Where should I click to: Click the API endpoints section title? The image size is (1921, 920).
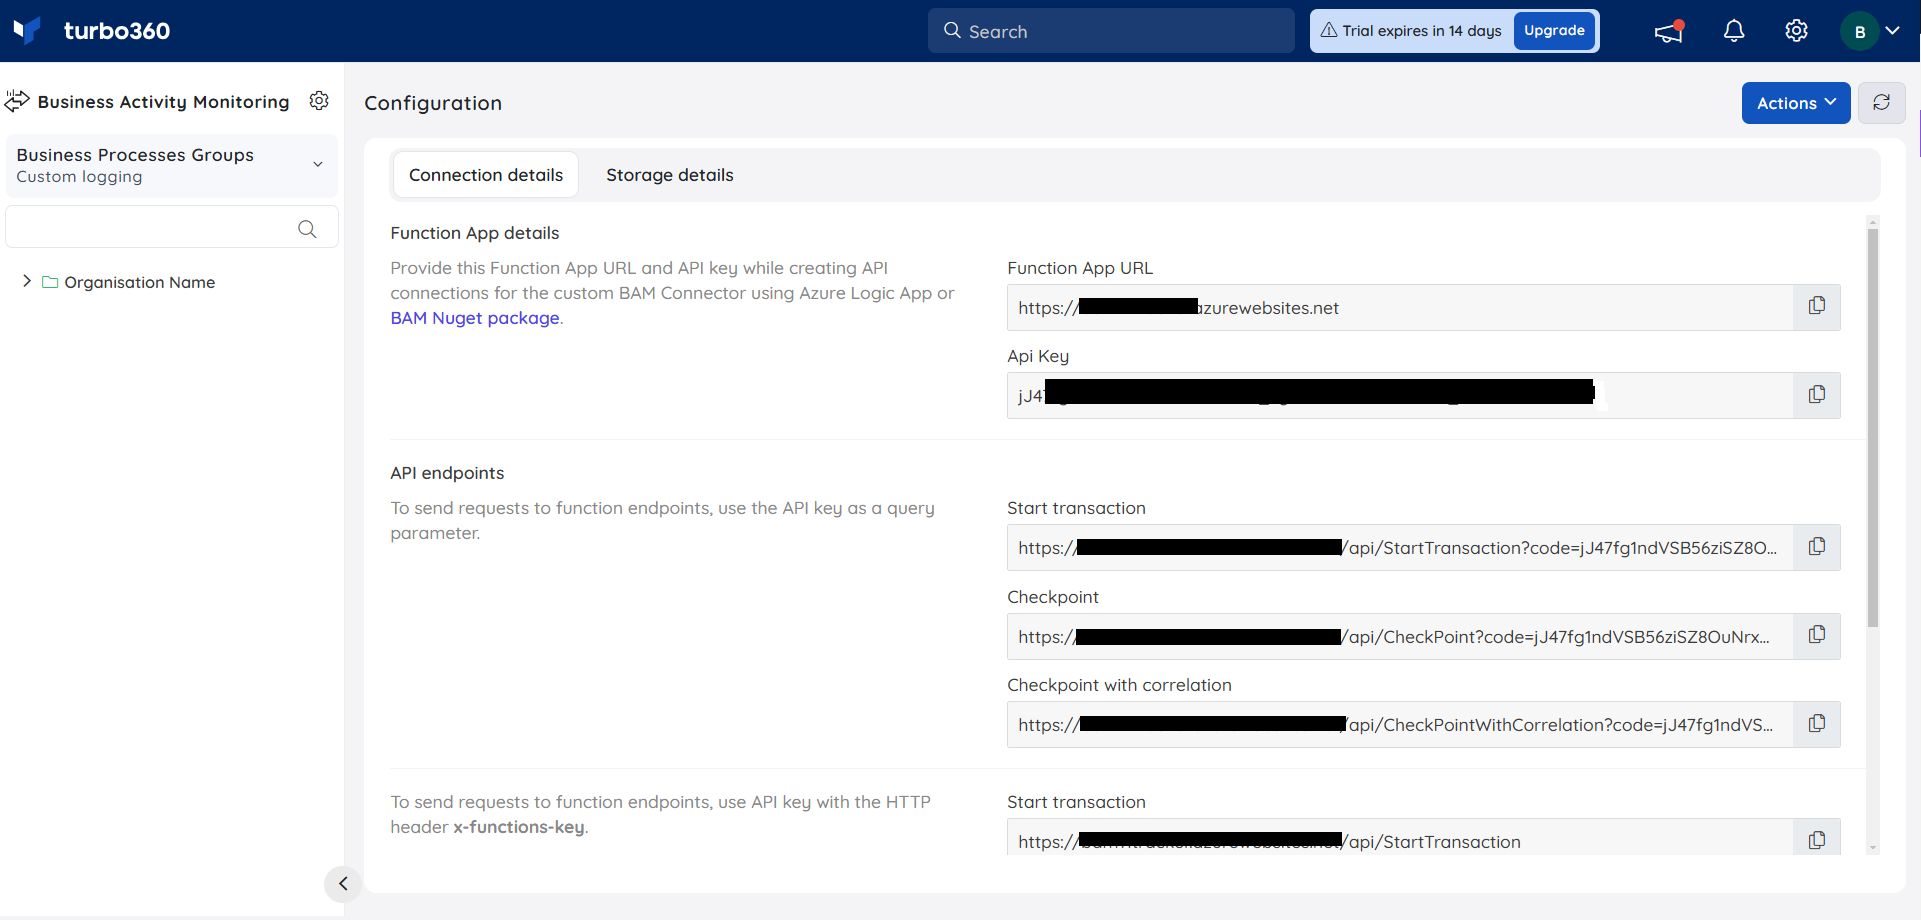click(x=447, y=473)
